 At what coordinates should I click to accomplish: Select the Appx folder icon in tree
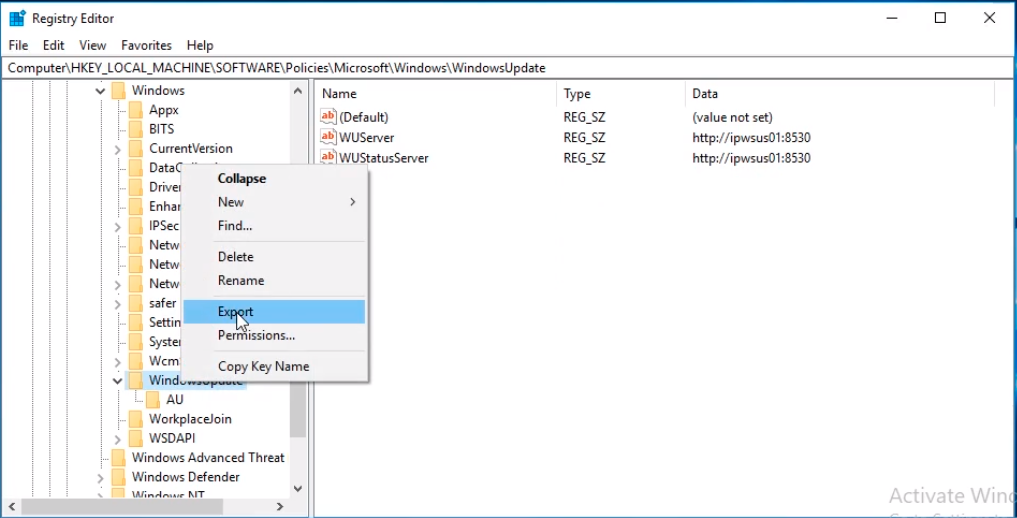point(135,110)
